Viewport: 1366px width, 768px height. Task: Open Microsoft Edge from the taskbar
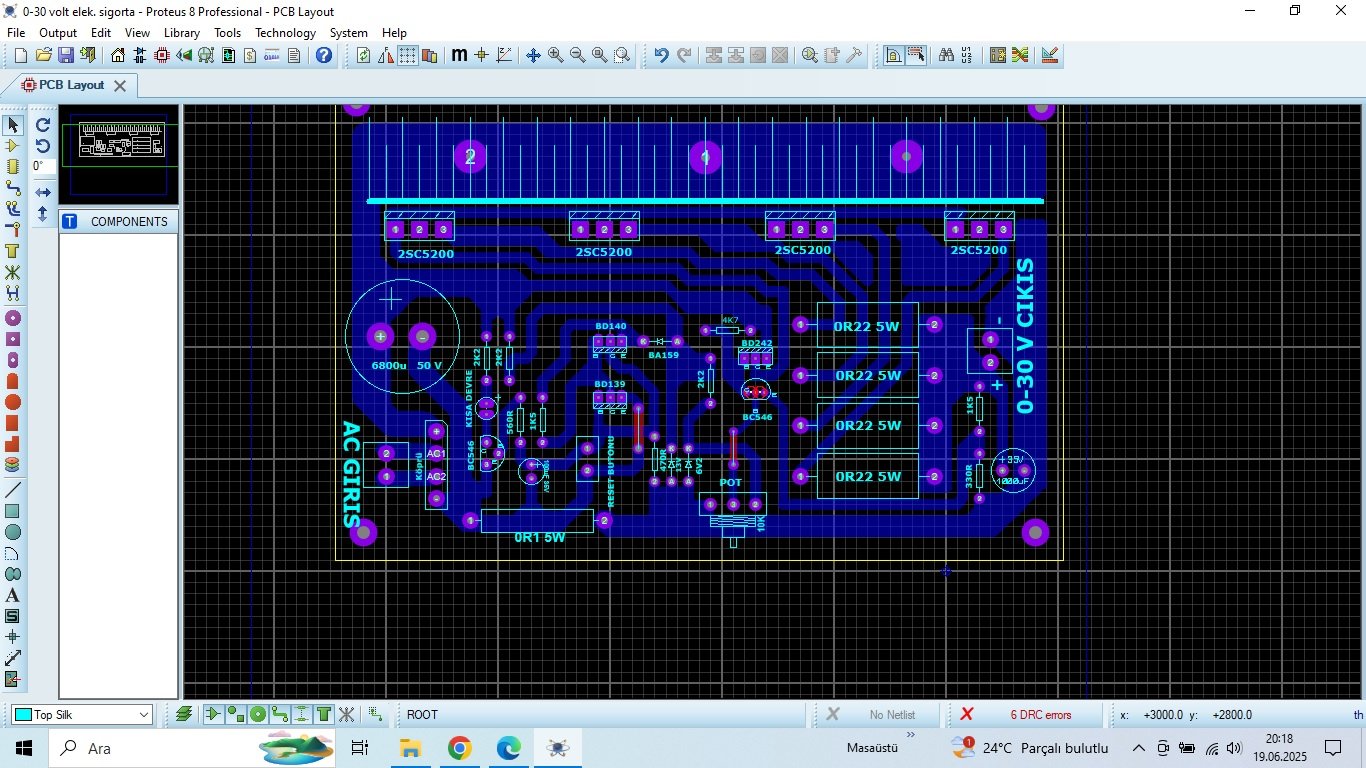[508, 748]
